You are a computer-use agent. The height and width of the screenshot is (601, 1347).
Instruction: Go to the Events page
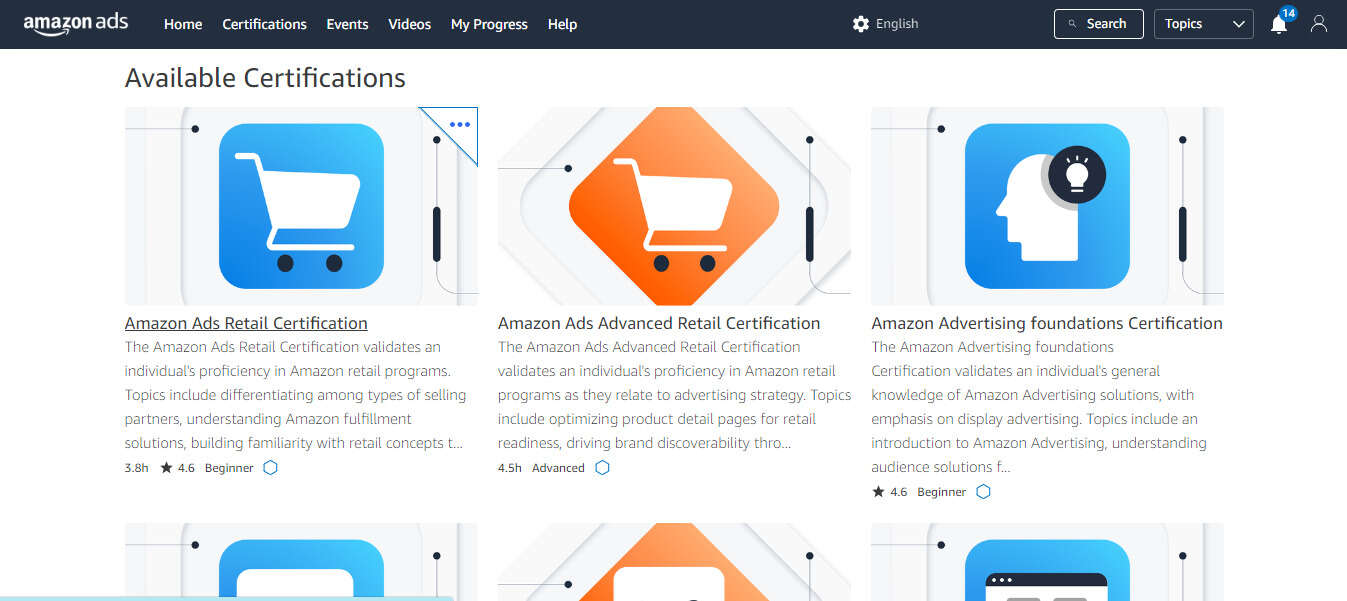347,24
